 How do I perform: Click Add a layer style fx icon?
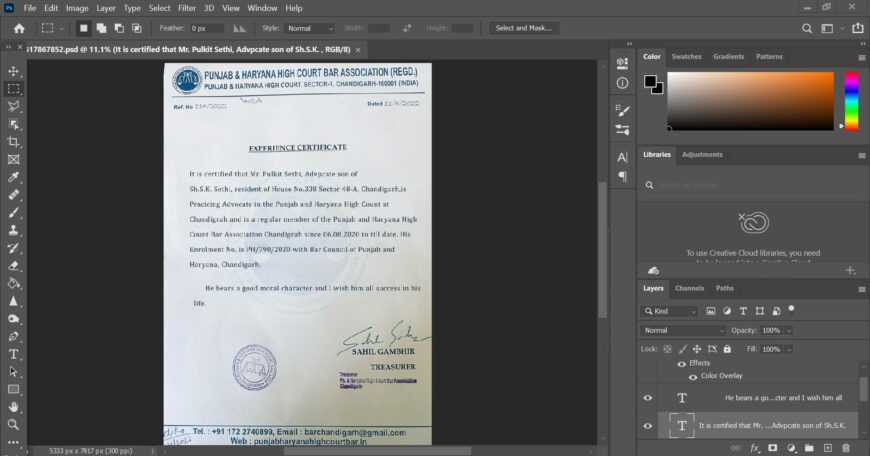755,448
